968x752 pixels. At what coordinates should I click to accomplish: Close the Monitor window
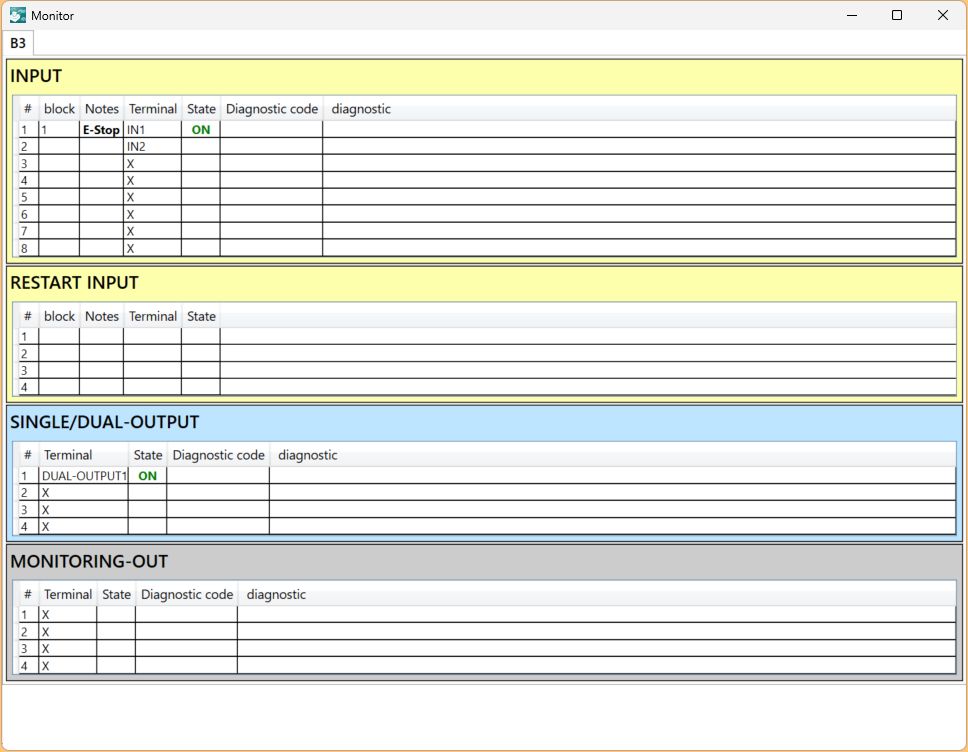pyautogui.click(x=942, y=15)
